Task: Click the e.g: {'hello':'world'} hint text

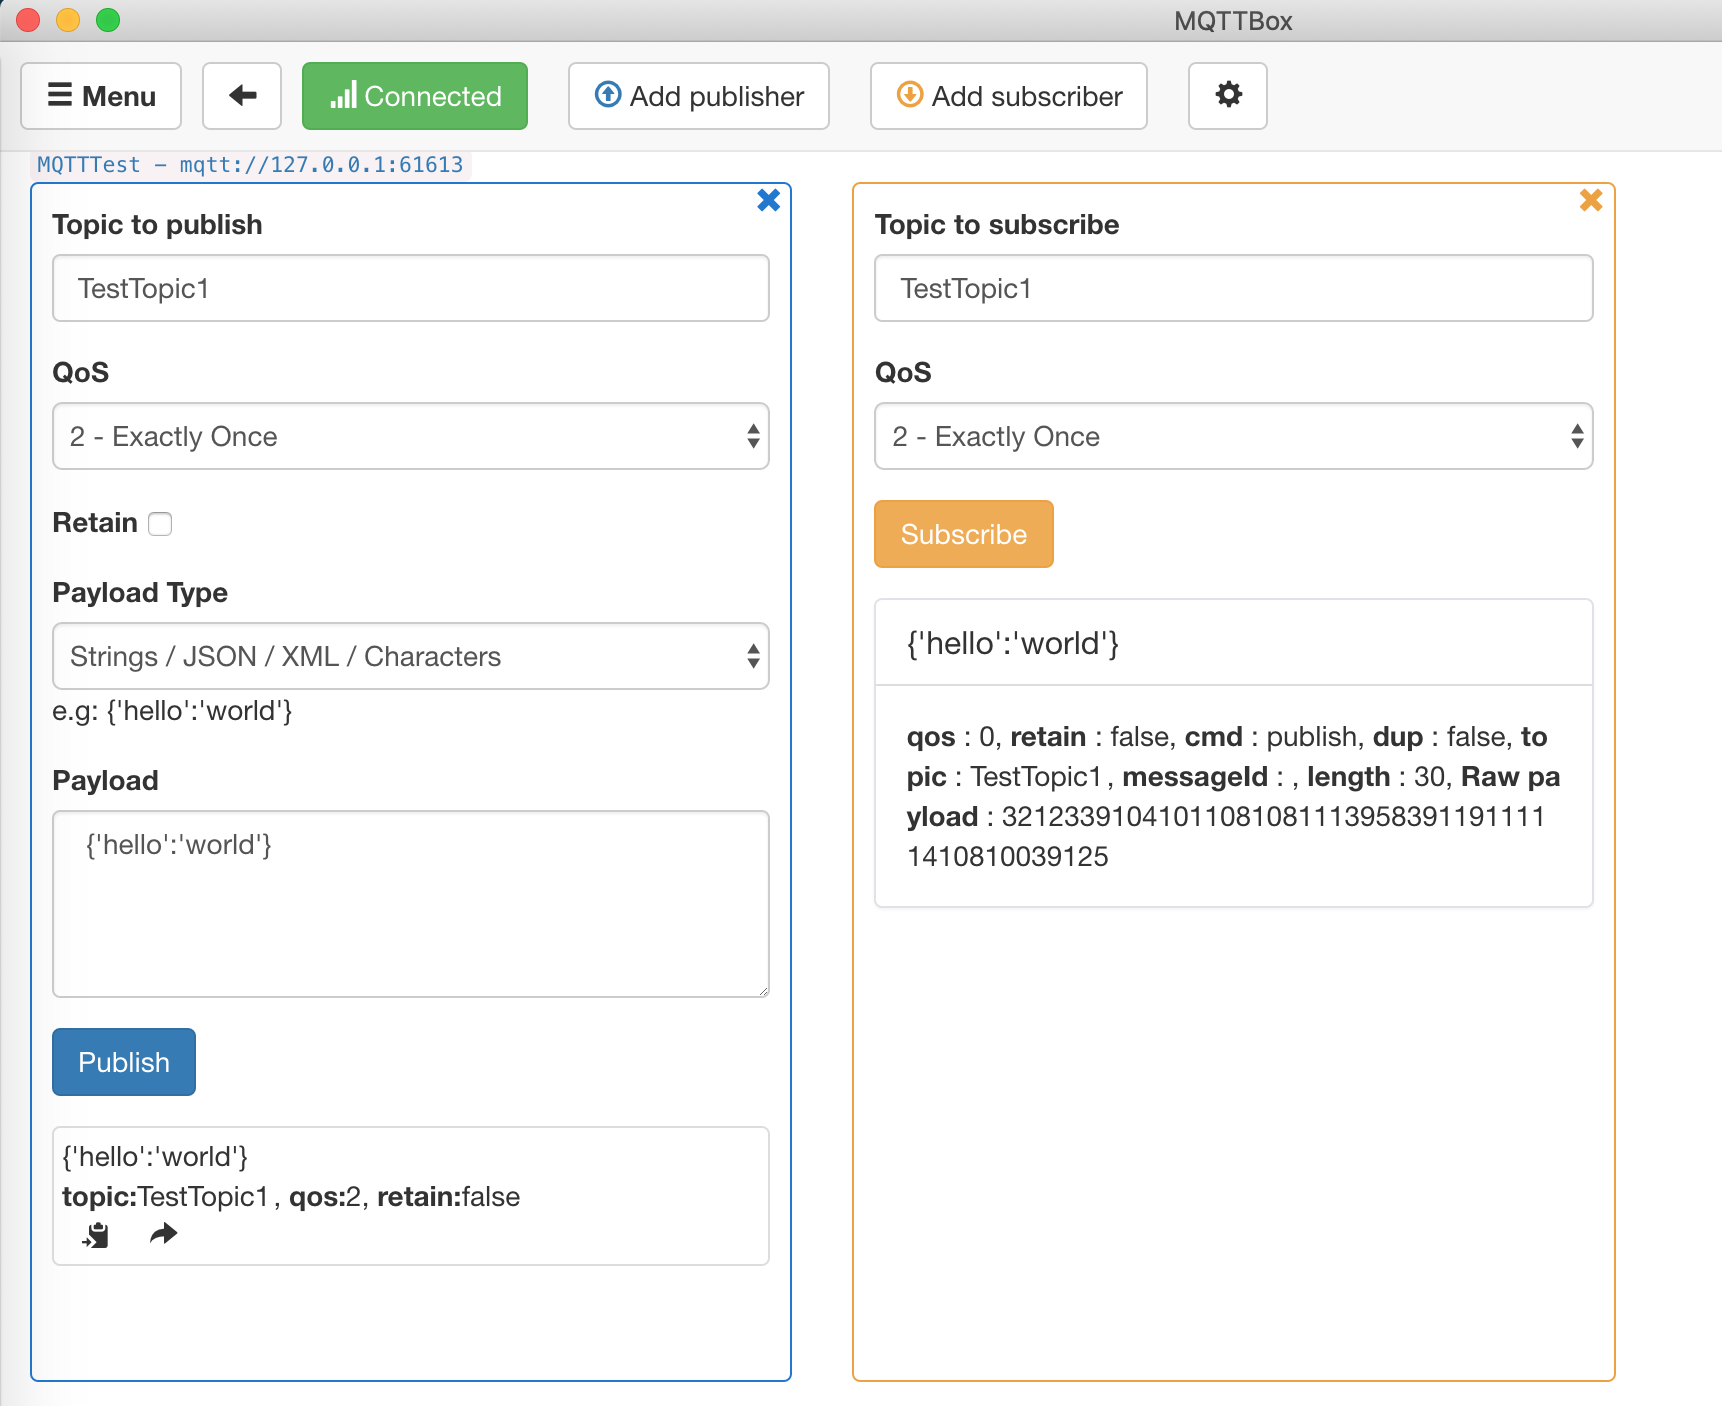Action: point(172,711)
